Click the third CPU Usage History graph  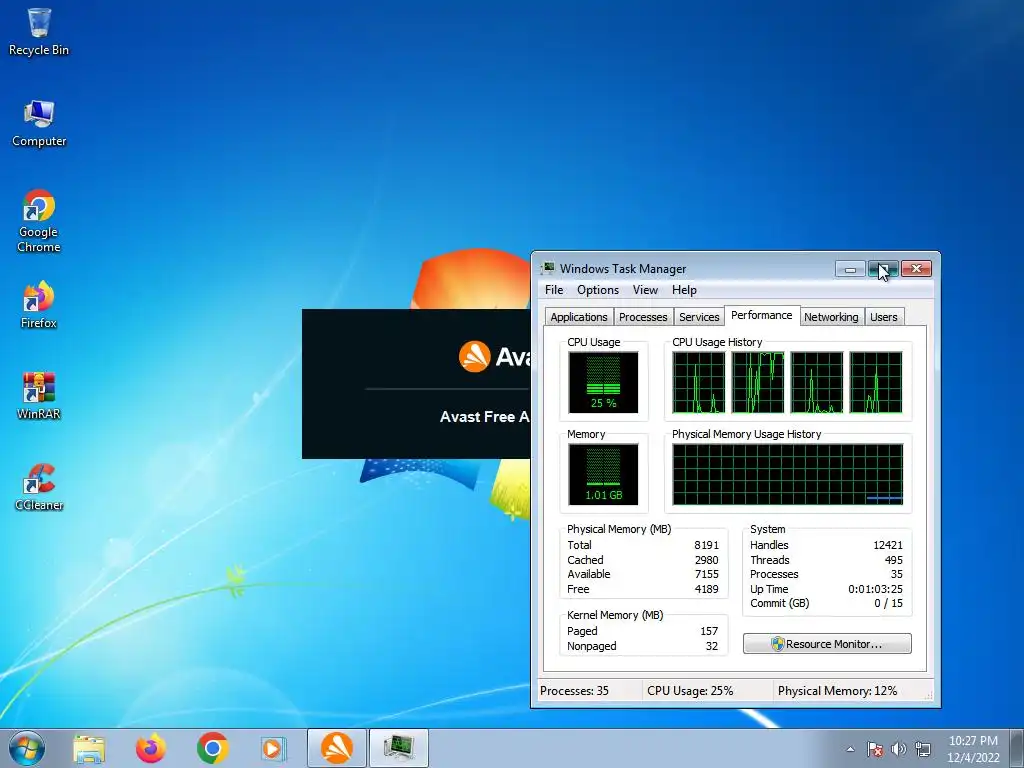point(816,383)
